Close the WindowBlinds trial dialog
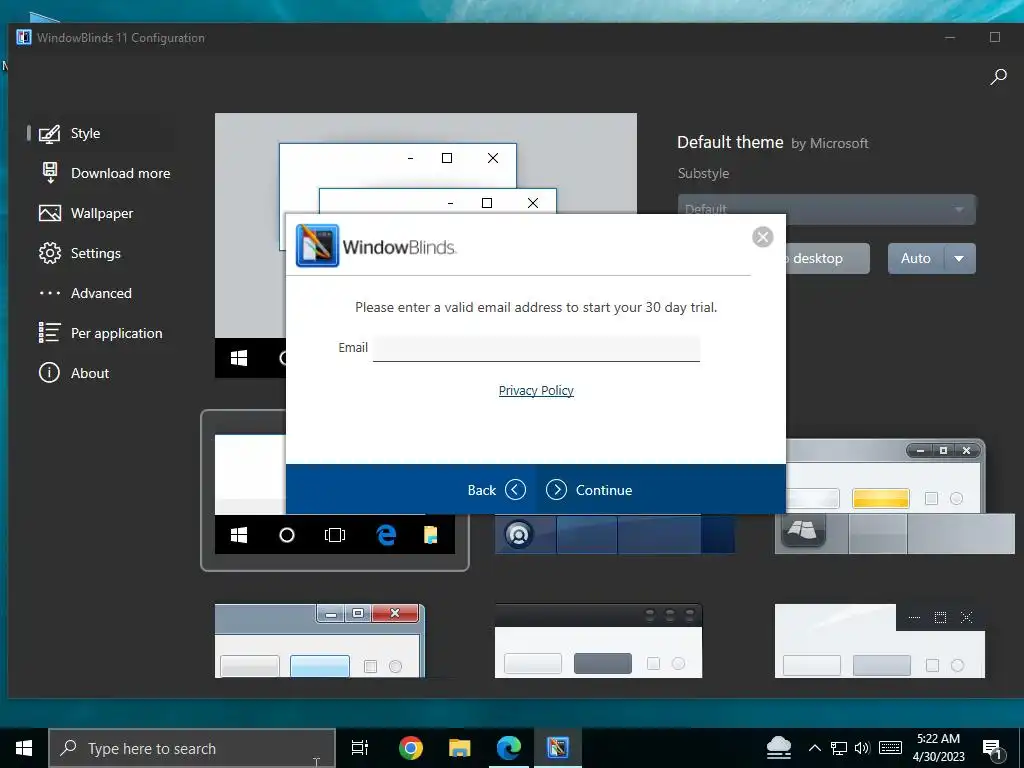1024x768 pixels. [x=763, y=236]
